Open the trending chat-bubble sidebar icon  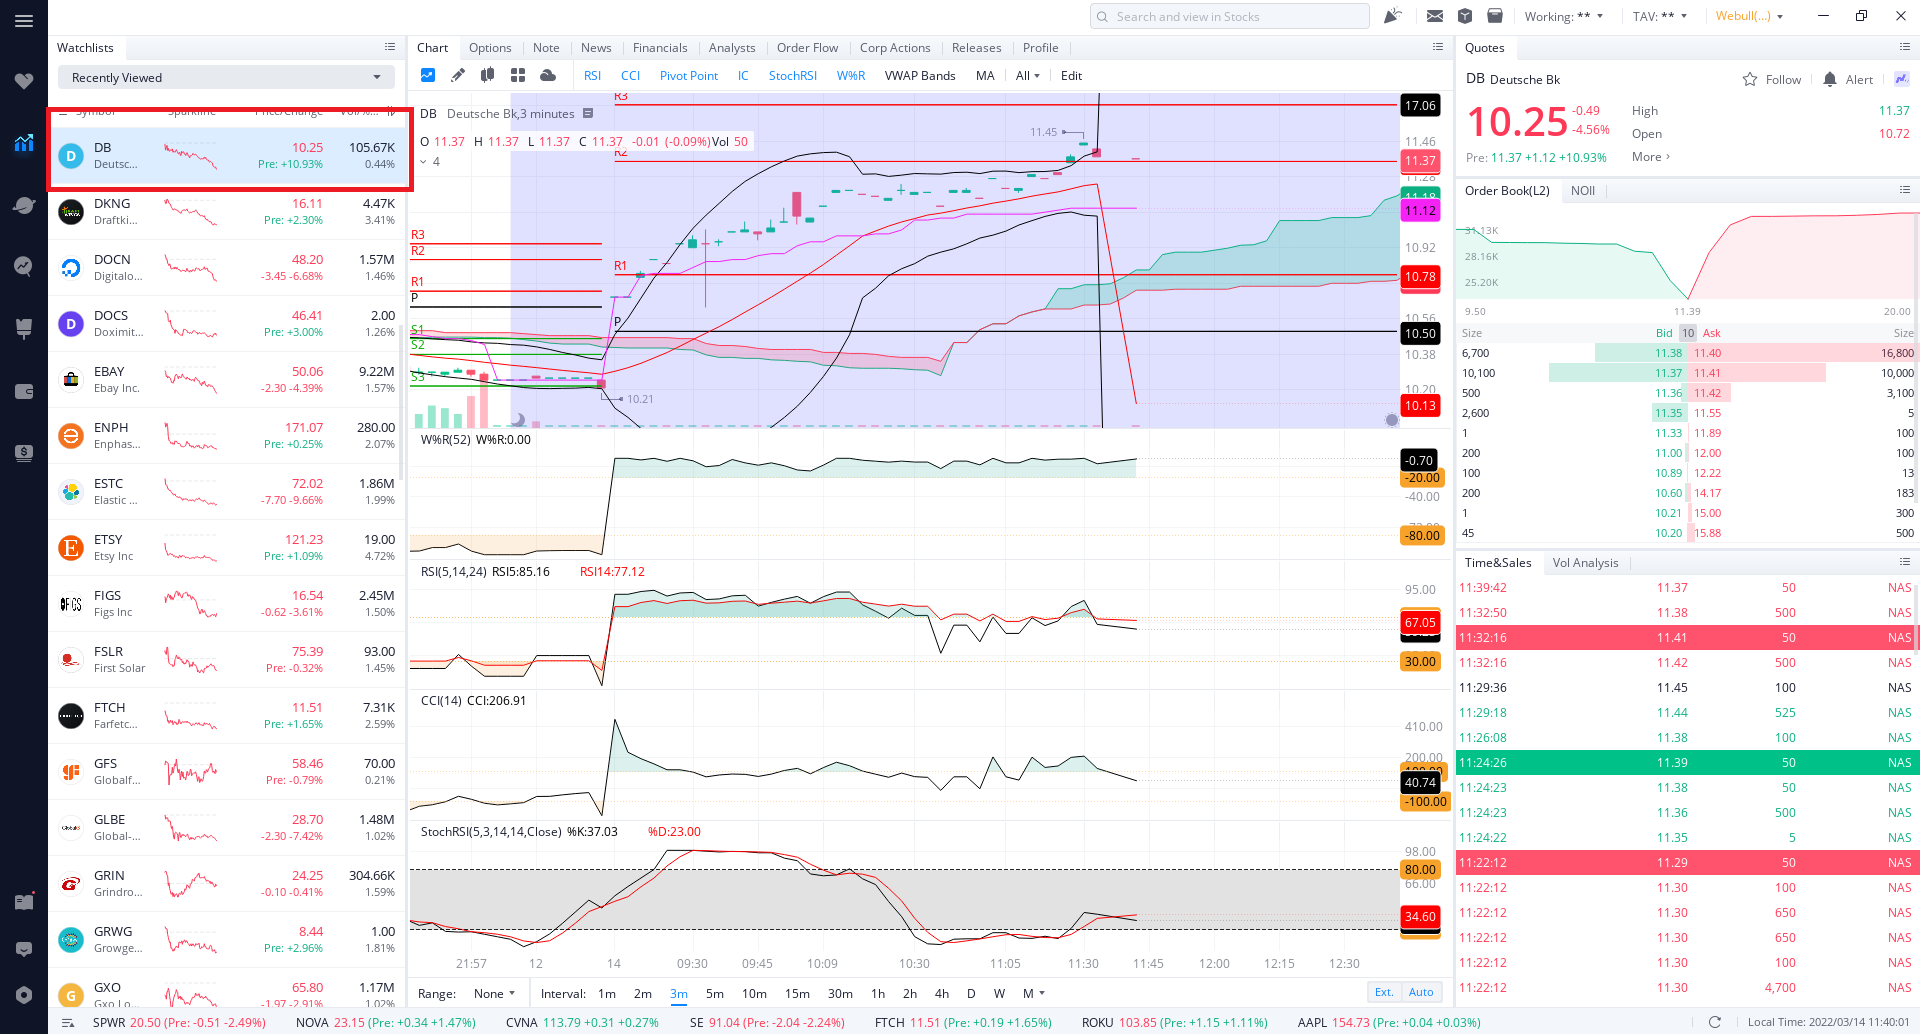[24, 266]
